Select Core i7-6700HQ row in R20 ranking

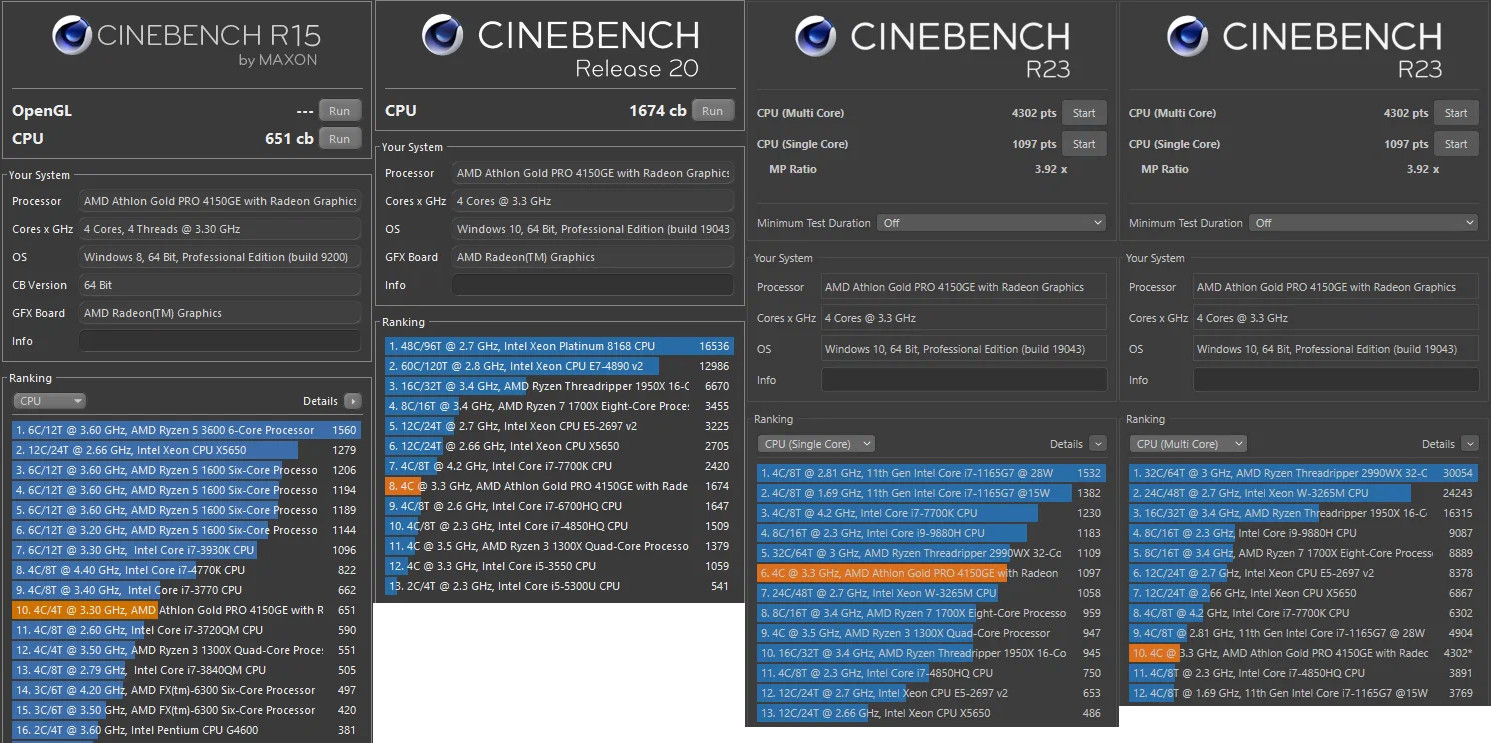[x=560, y=506]
